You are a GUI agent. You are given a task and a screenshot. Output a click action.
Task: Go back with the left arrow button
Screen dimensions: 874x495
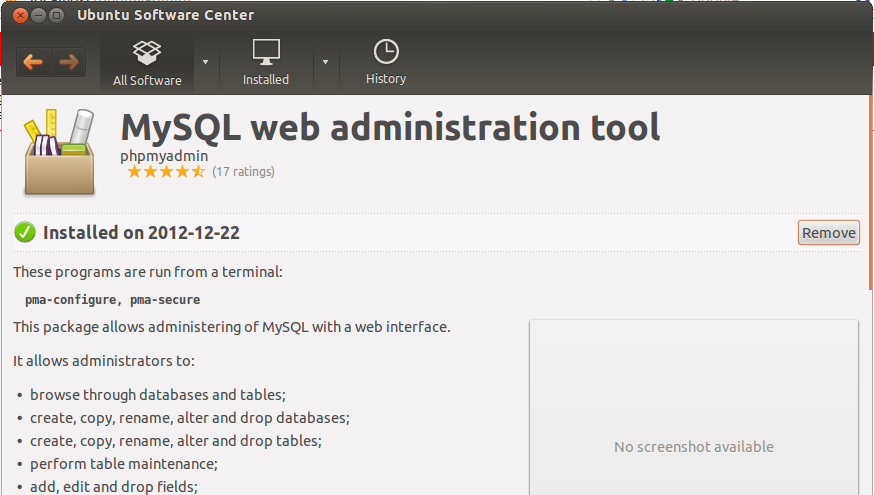click(x=33, y=62)
